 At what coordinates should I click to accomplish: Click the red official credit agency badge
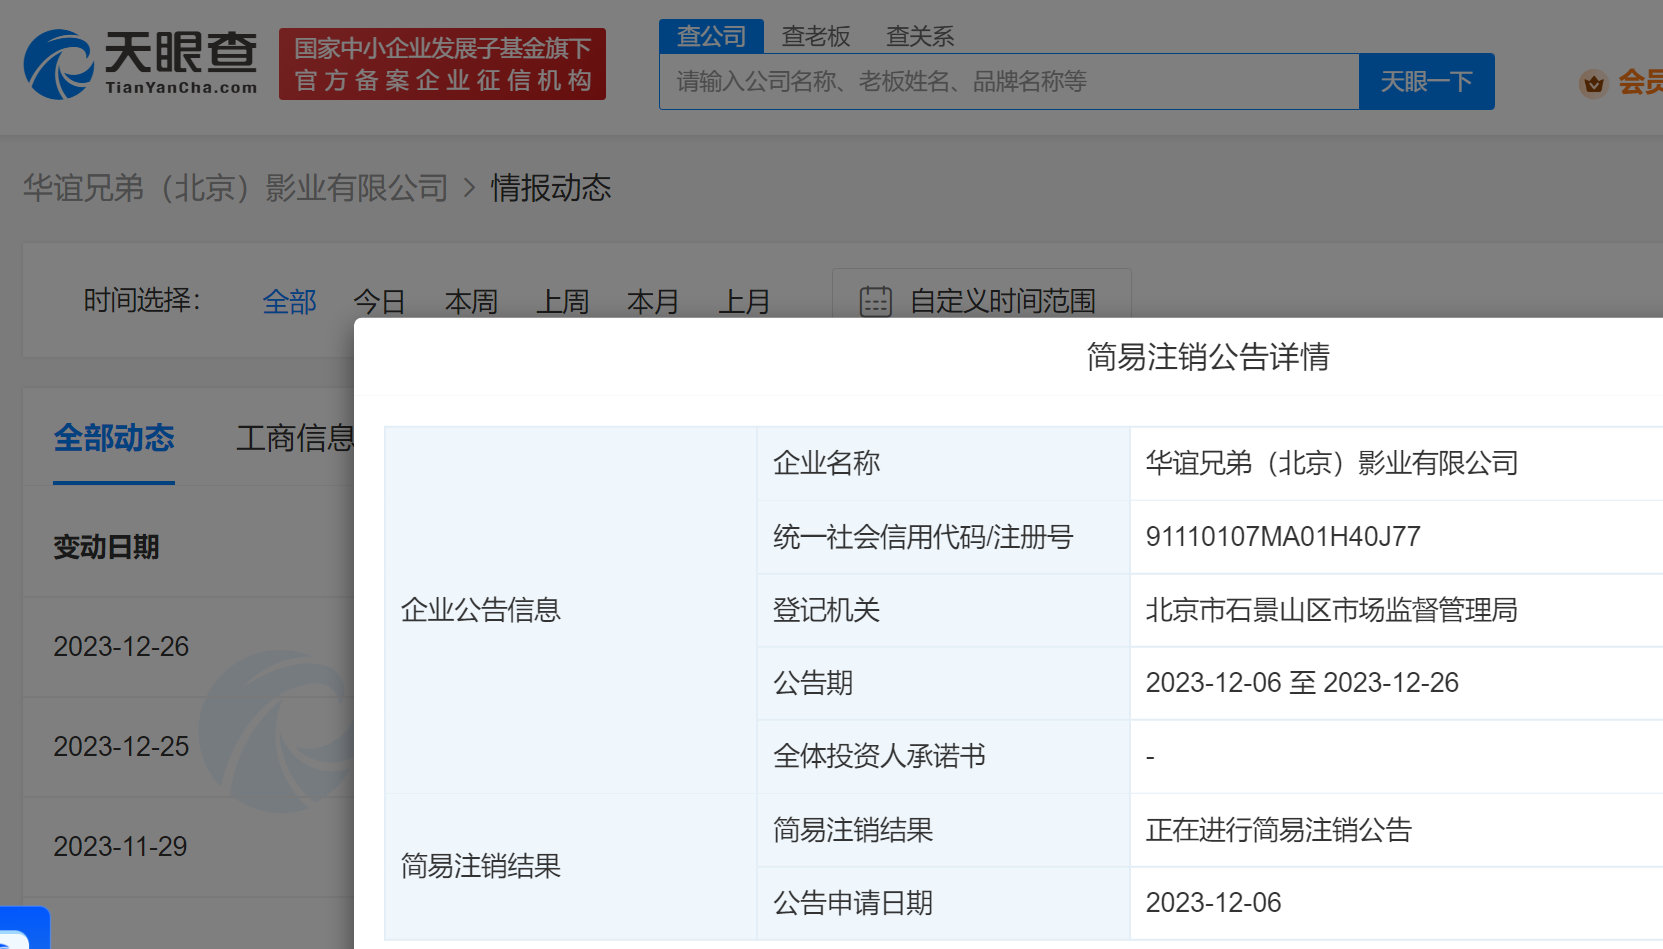(442, 64)
